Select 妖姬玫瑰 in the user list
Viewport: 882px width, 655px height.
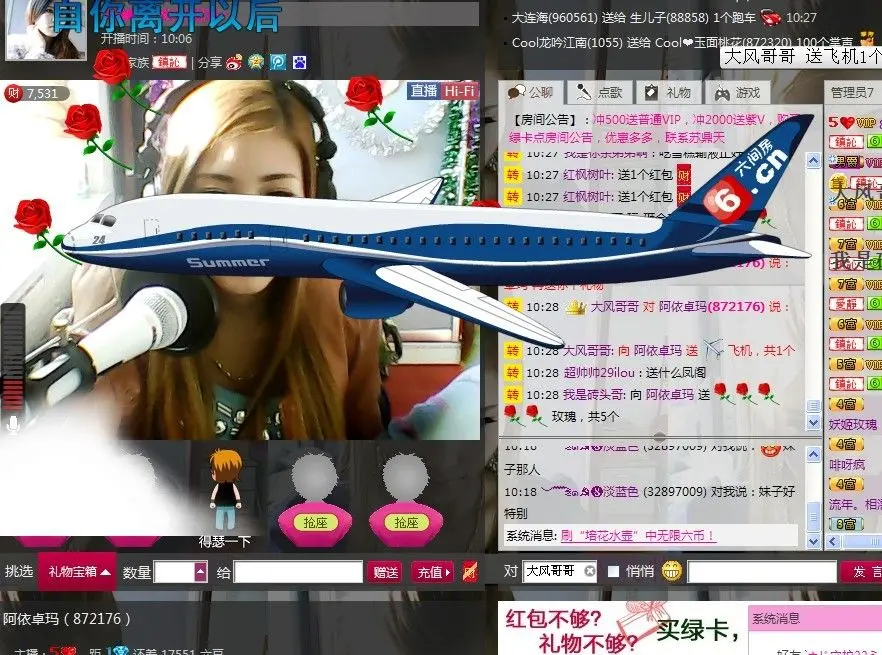853,424
